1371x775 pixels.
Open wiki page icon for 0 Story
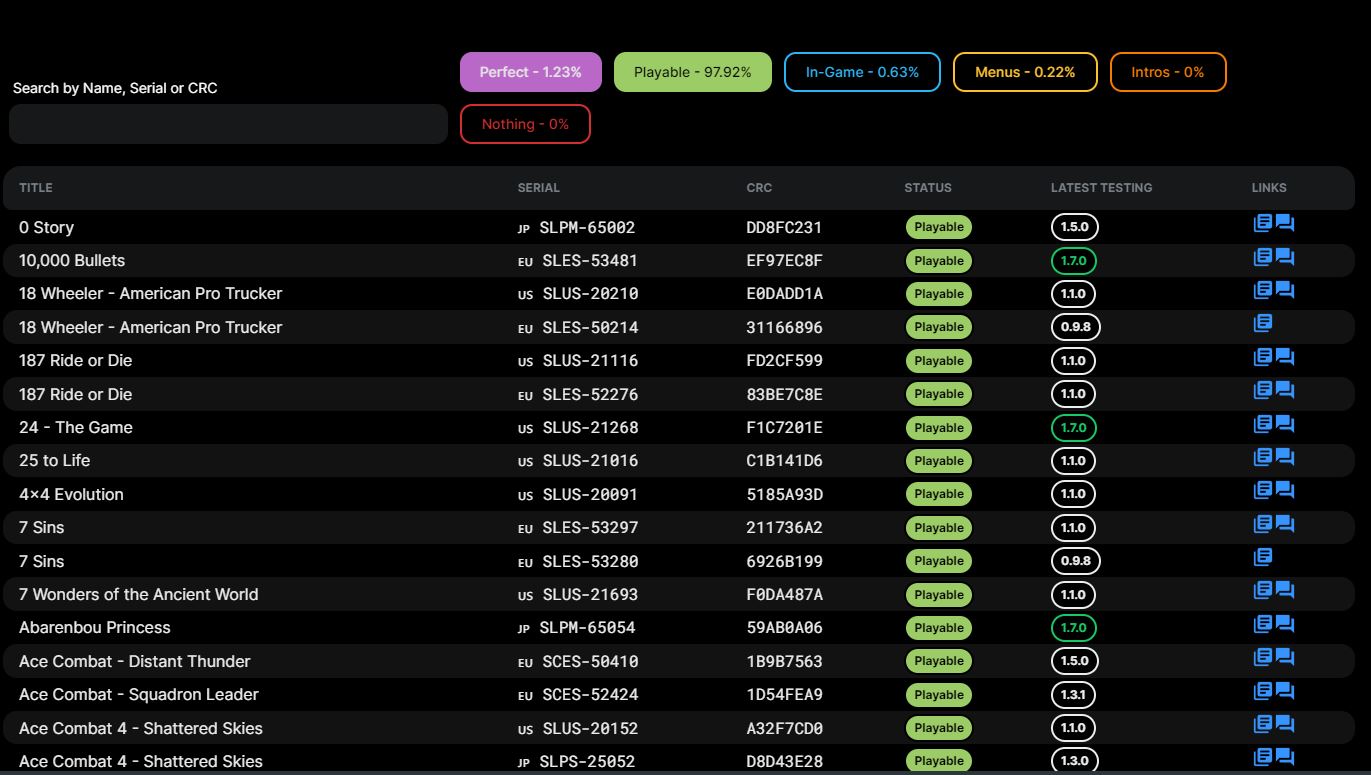click(1263, 223)
